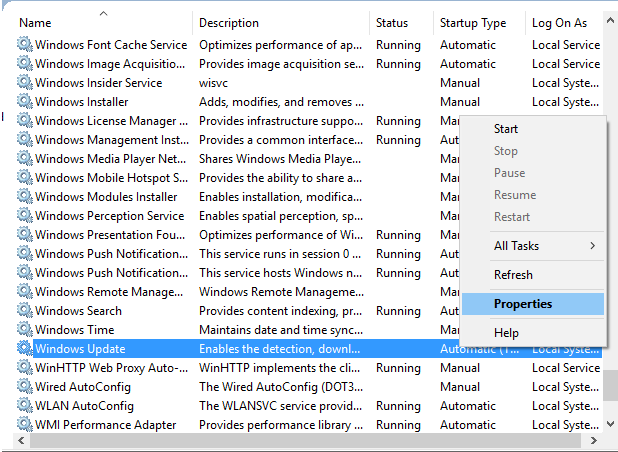Click Local Service logon of WinHTTP row
This screenshot has height=452, width=618.
click(x=566, y=368)
